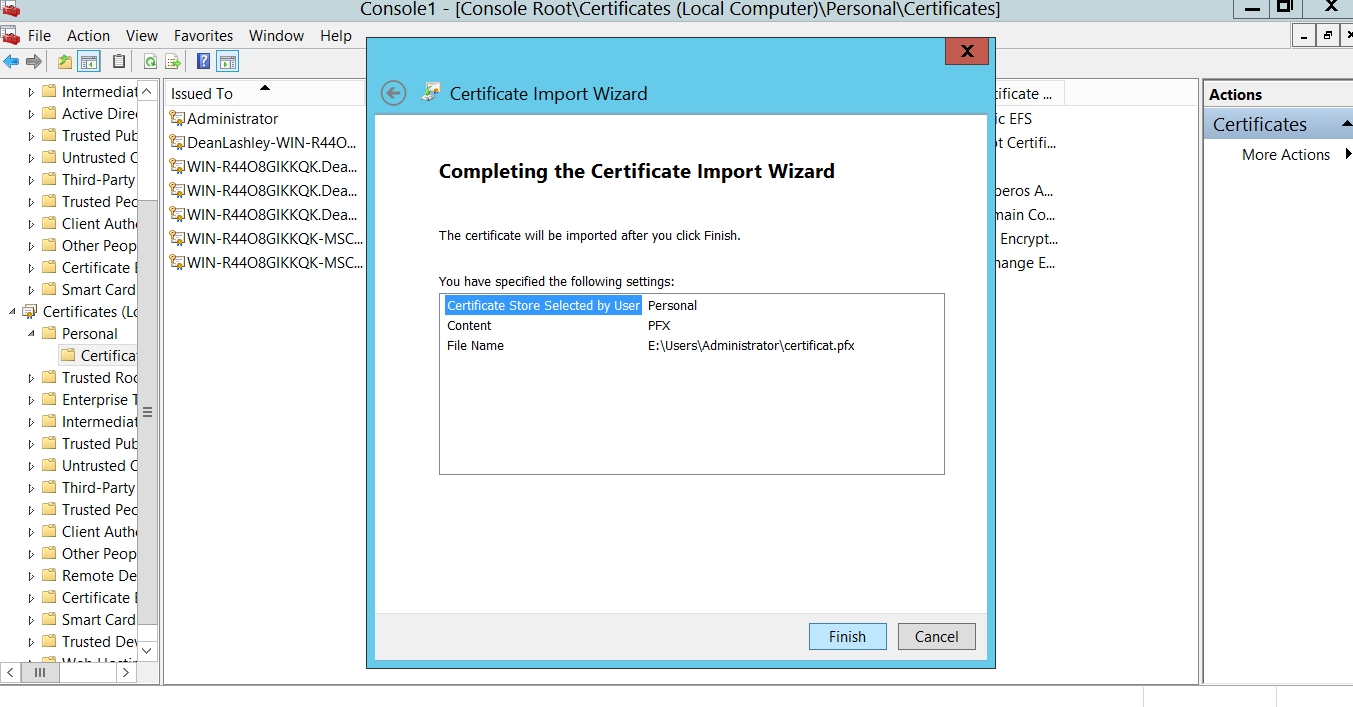Toggle Show/Hide Console Tree button
1353x707 pixels.
tap(89, 62)
